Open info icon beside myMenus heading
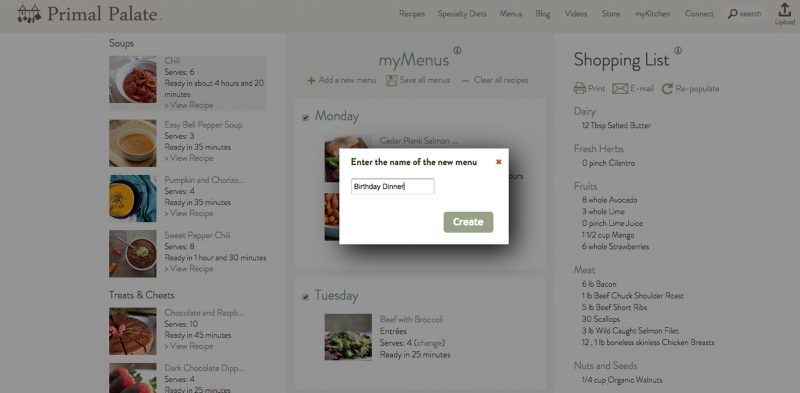800x393 pixels. (x=457, y=51)
